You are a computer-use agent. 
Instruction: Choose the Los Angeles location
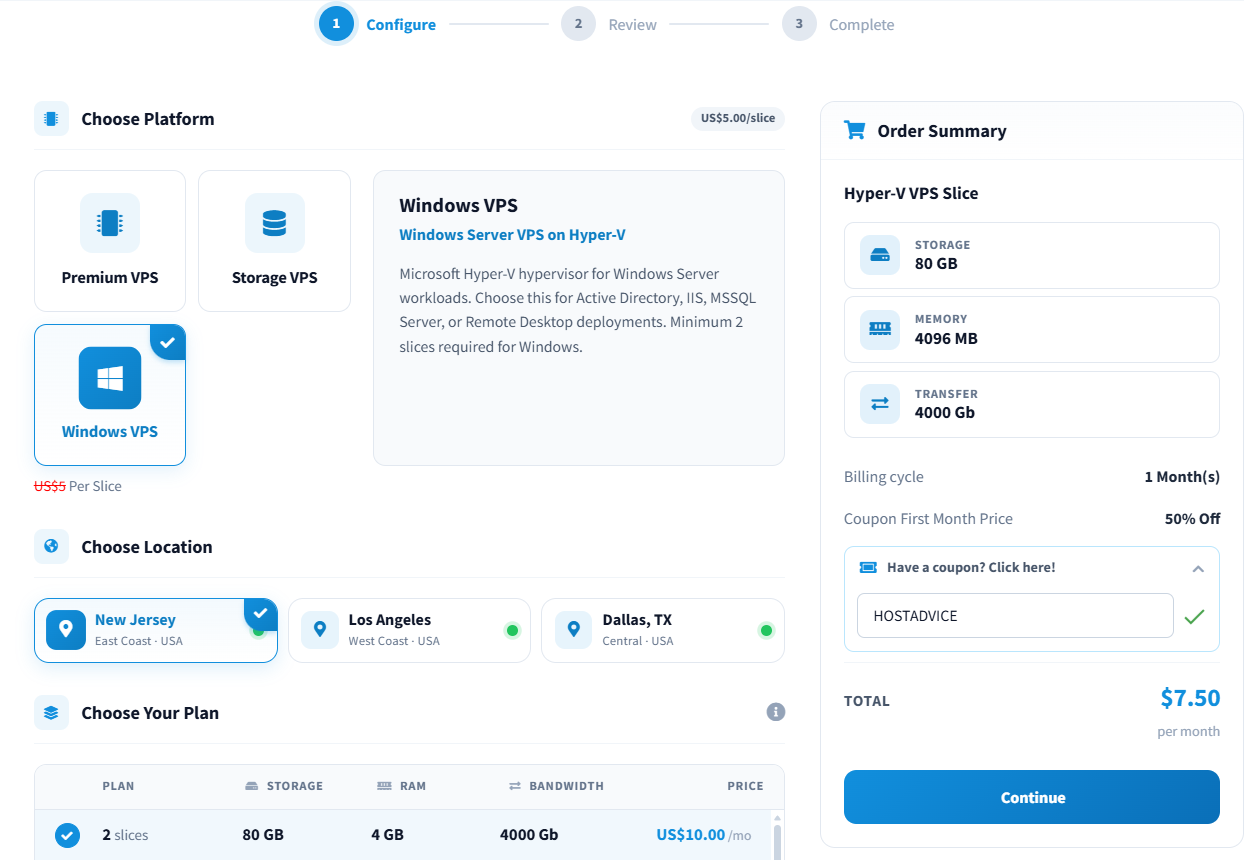pyautogui.click(x=409, y=630)
